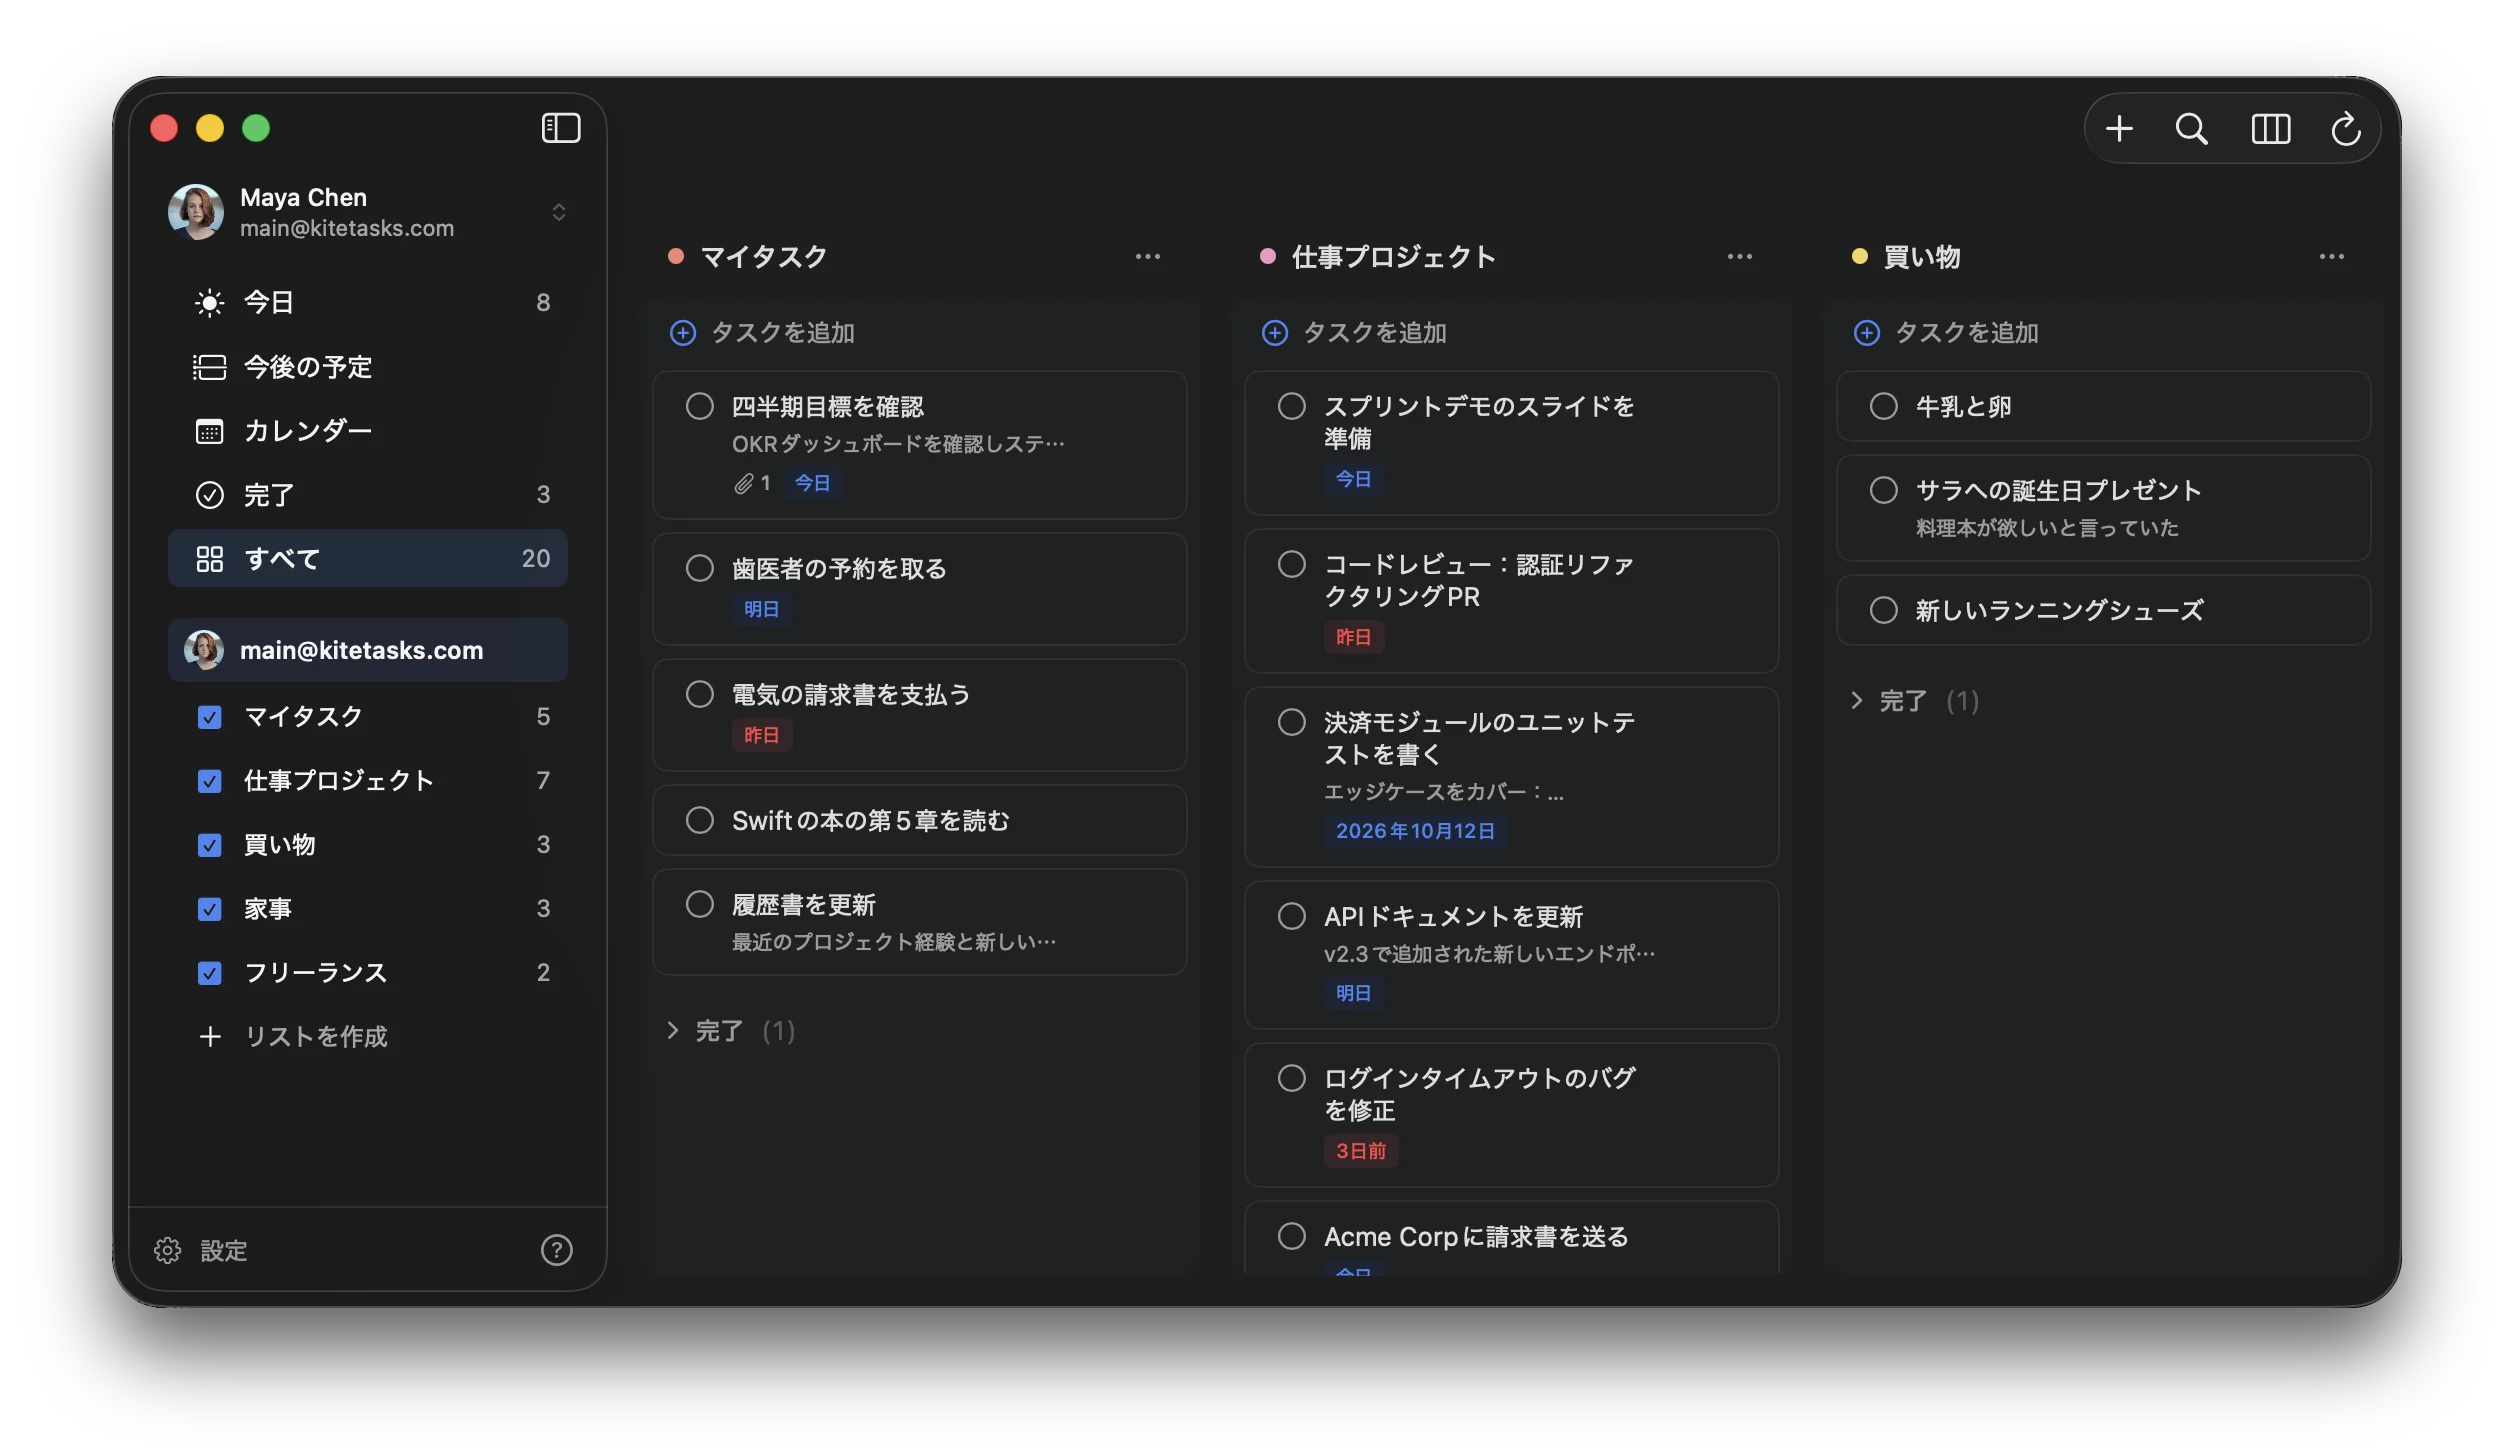This screenshot has width=2514, height=1456.
Task: Click the 今後の予定 list icon
Action: pyautogui.click(x=209, y=367)
